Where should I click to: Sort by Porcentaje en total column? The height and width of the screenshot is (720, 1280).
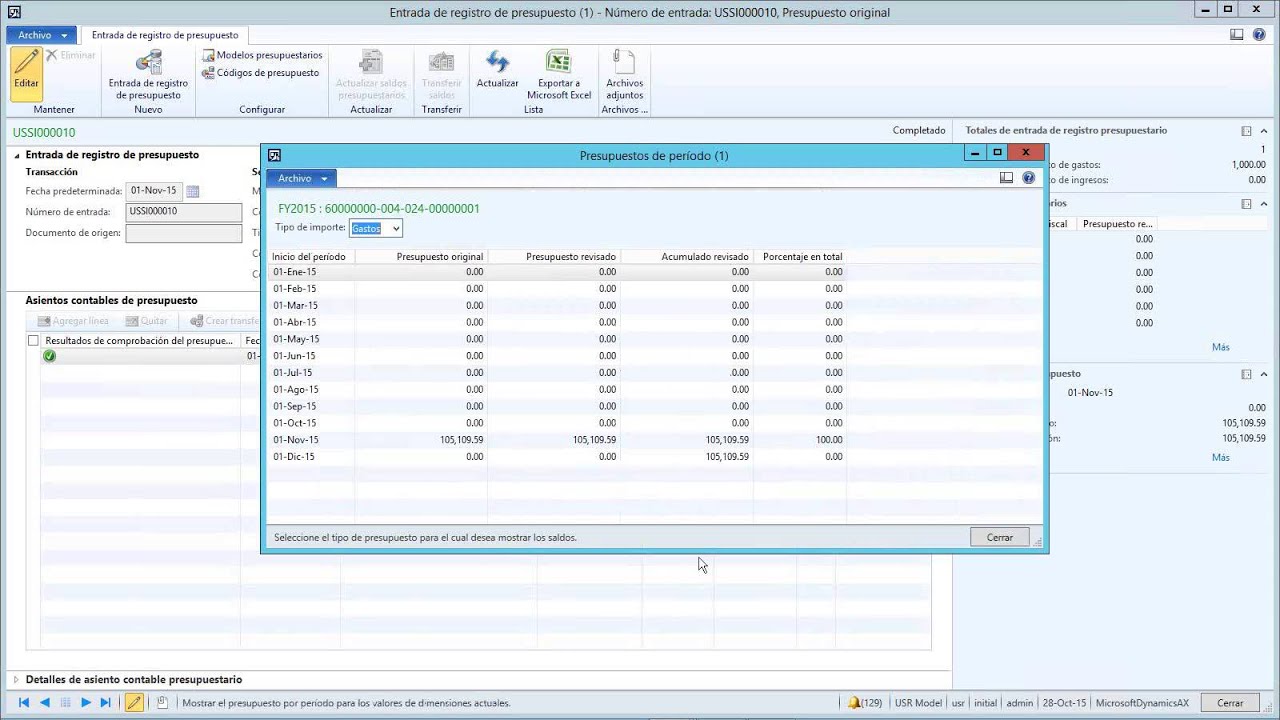click(799, 257)
